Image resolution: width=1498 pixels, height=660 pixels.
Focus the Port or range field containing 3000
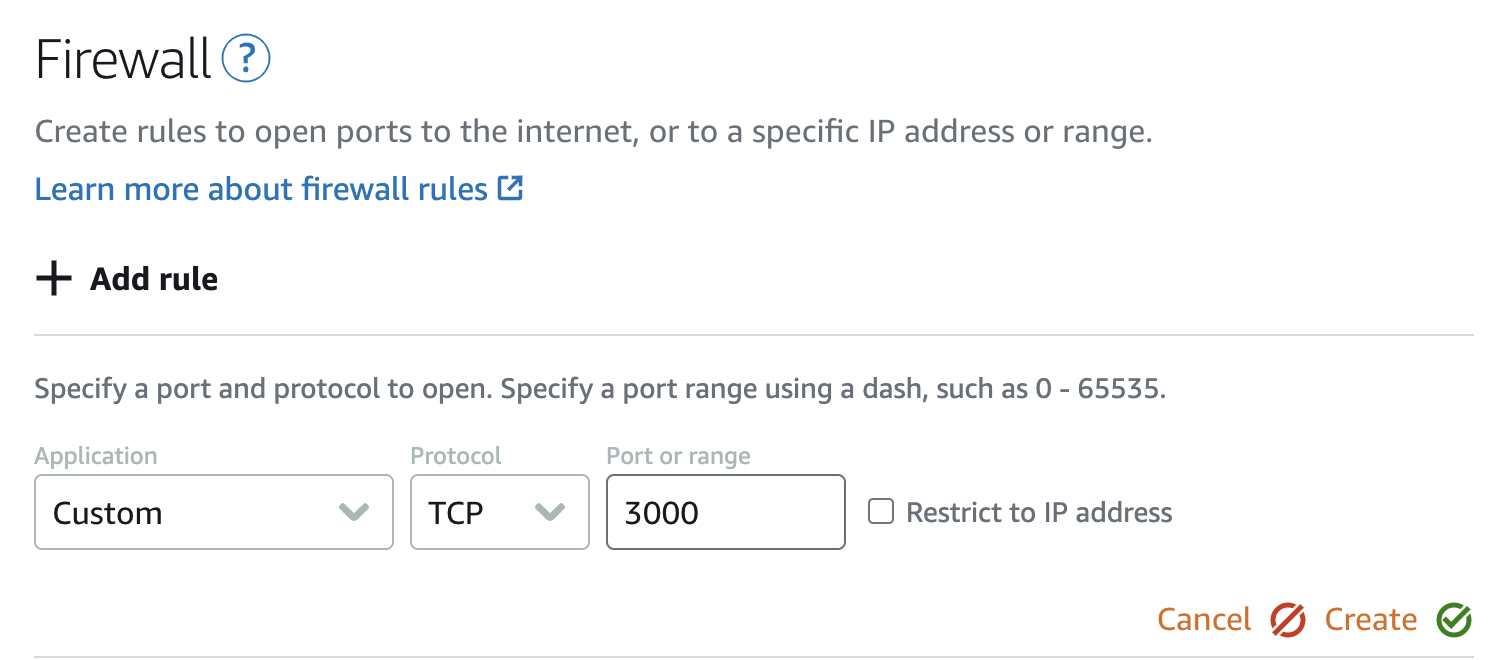[x=725, y=513]
